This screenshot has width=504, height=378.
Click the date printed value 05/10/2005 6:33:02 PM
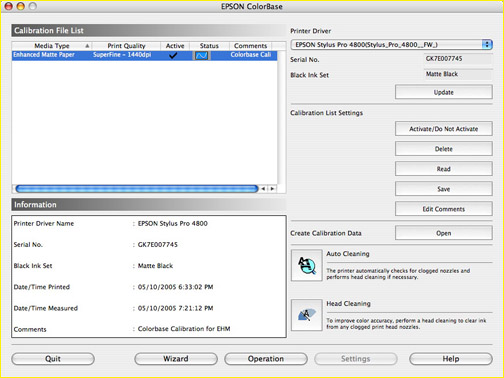point(175,287)
